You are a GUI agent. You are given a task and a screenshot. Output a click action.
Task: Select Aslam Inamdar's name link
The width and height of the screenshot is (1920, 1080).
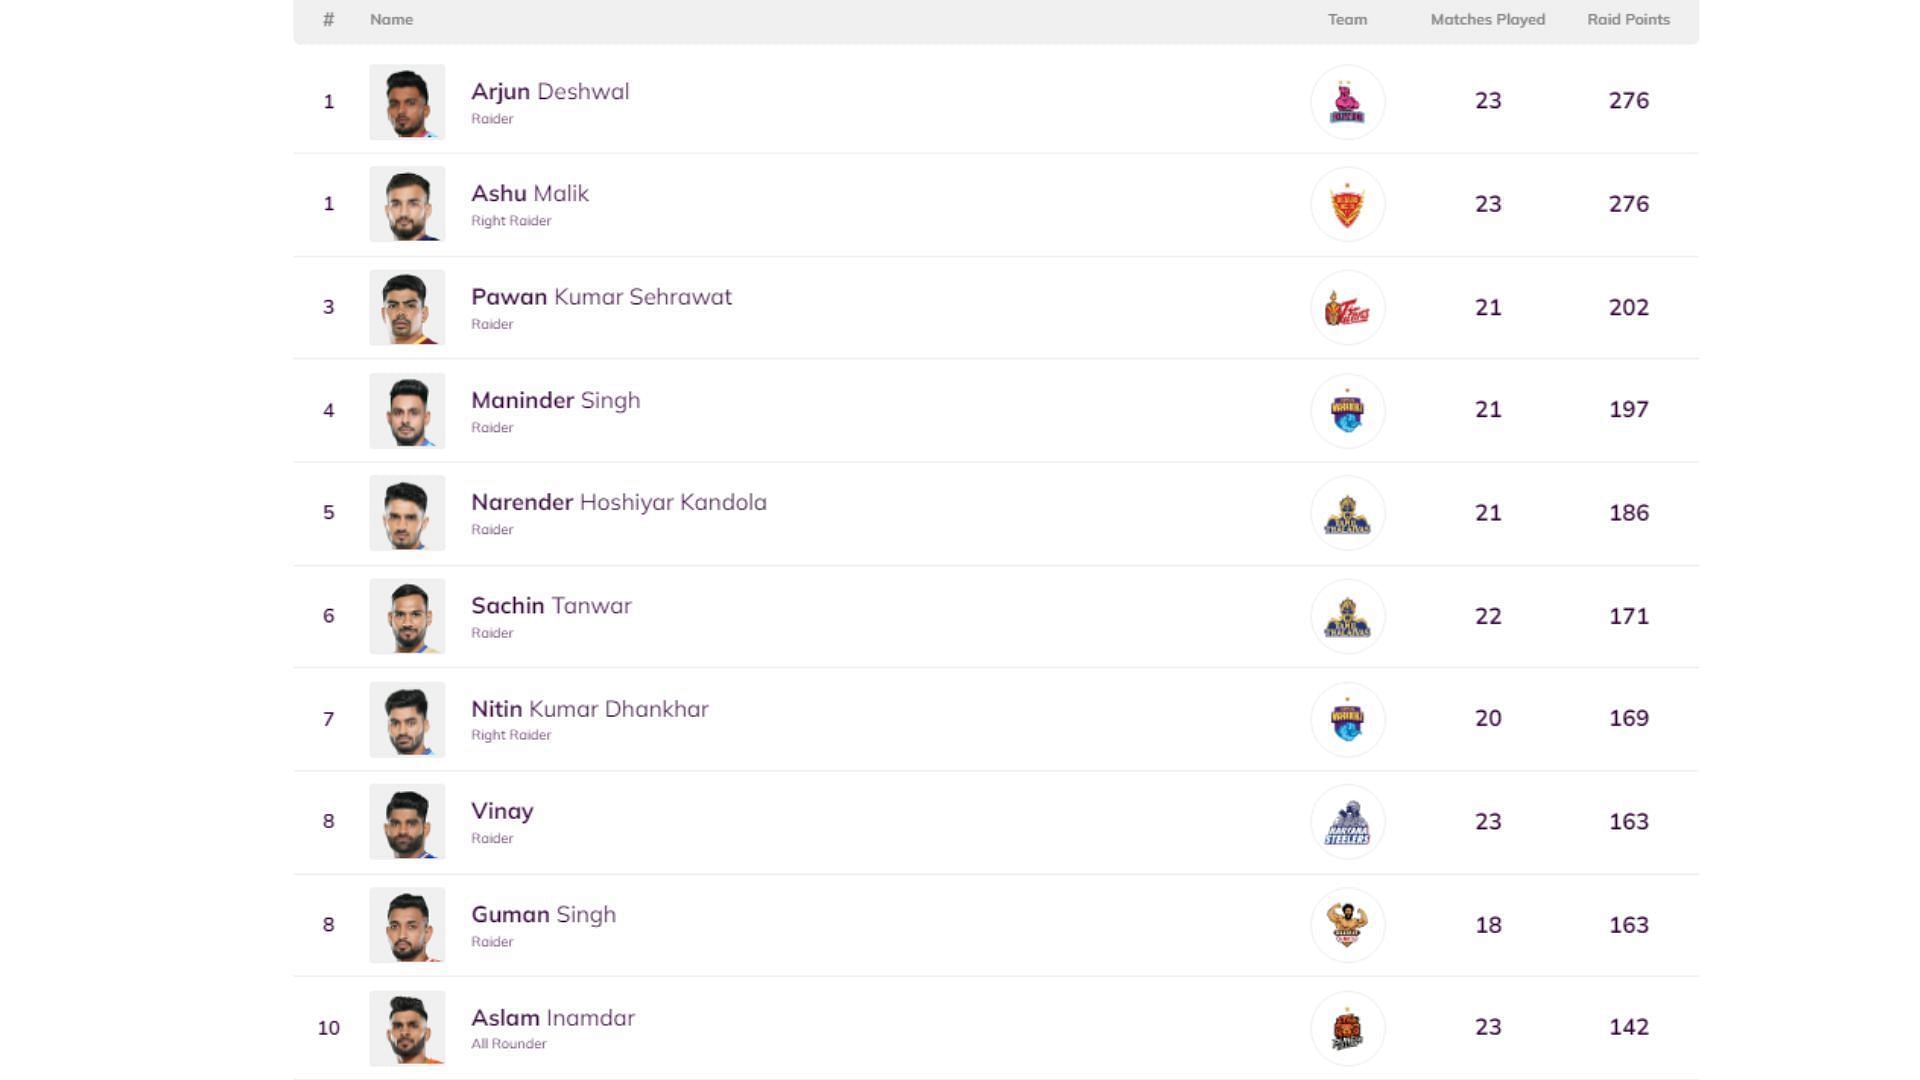553,1018
